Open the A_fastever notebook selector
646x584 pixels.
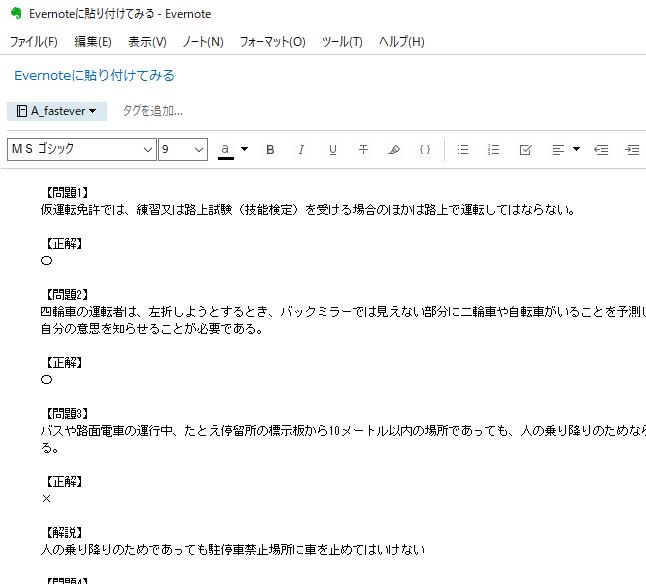click(x=56, y=111)
